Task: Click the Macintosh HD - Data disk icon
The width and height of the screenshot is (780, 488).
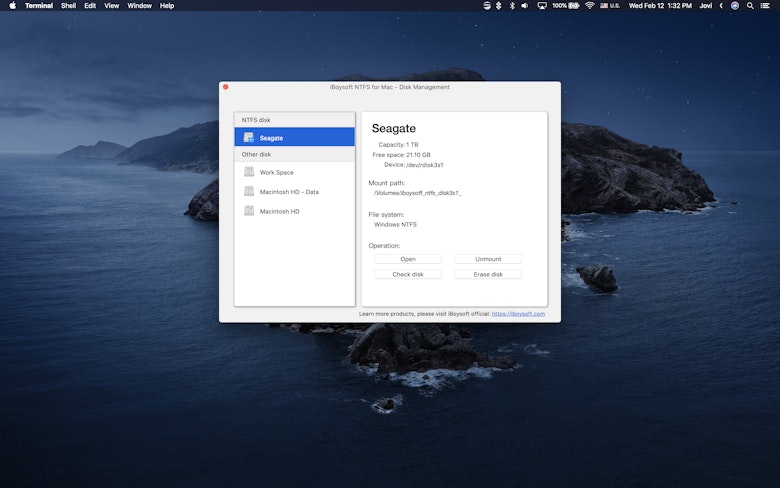Action: pos(249,191)
